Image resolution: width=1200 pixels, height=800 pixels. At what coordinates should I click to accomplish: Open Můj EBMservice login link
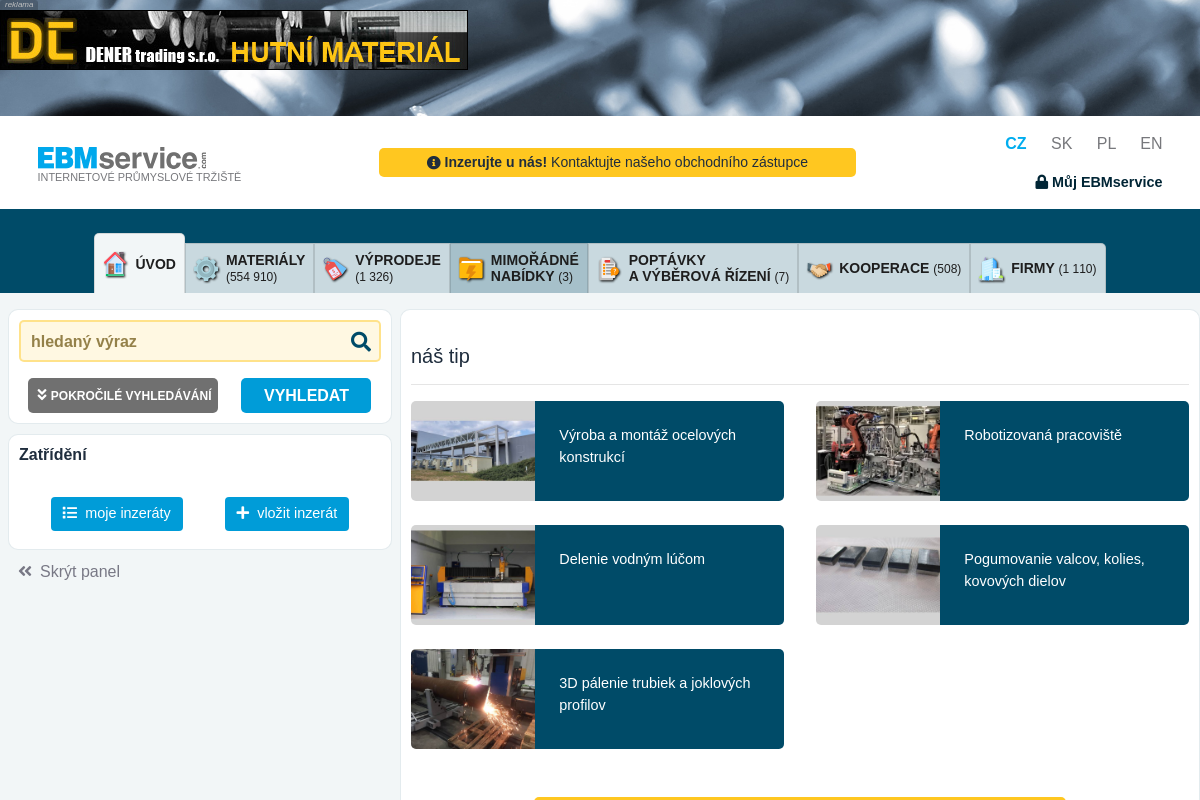pyautogui.click(x=1099, y=182)
